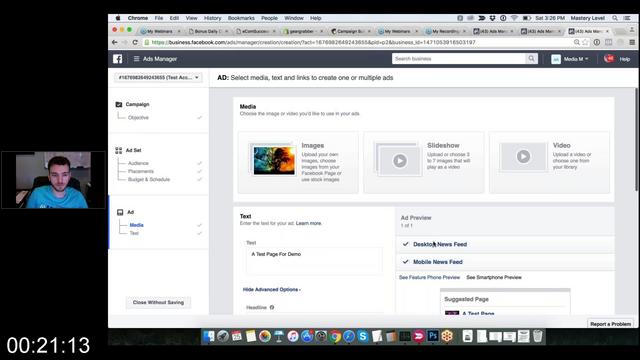Choose the Slideshow media option

424,162
